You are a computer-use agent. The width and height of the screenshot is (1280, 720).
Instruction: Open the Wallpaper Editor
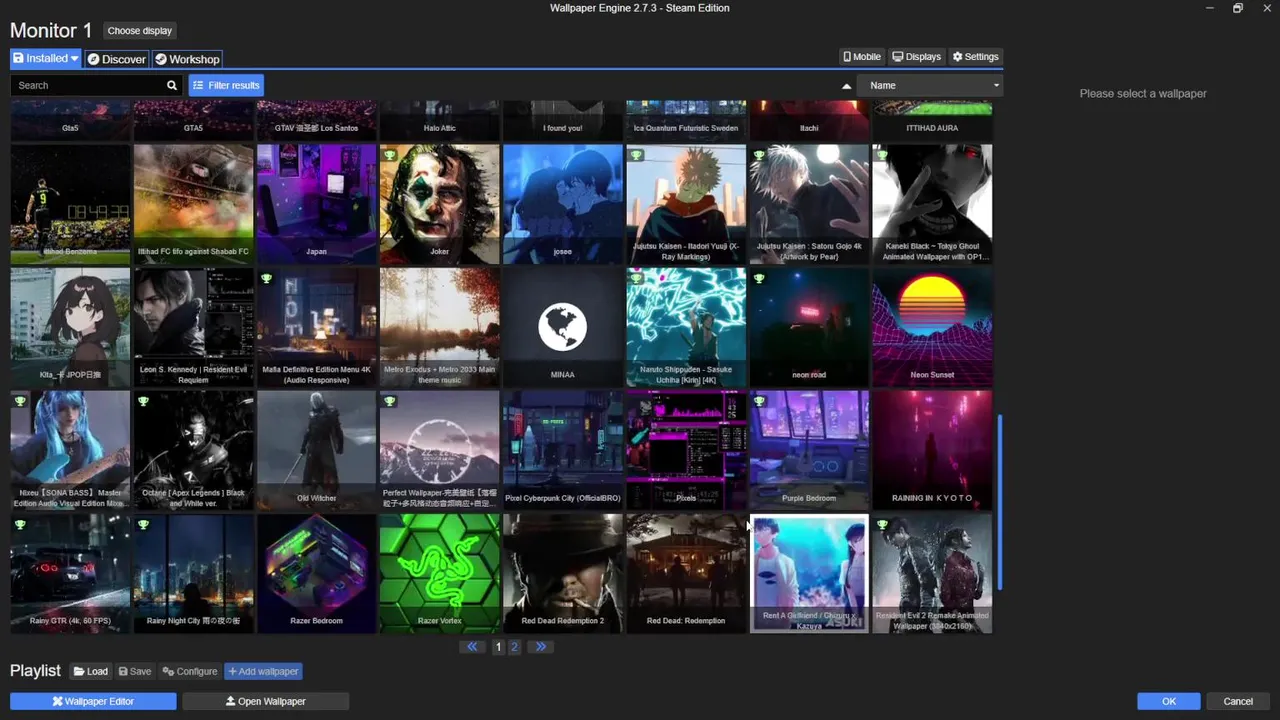point(93,701)
